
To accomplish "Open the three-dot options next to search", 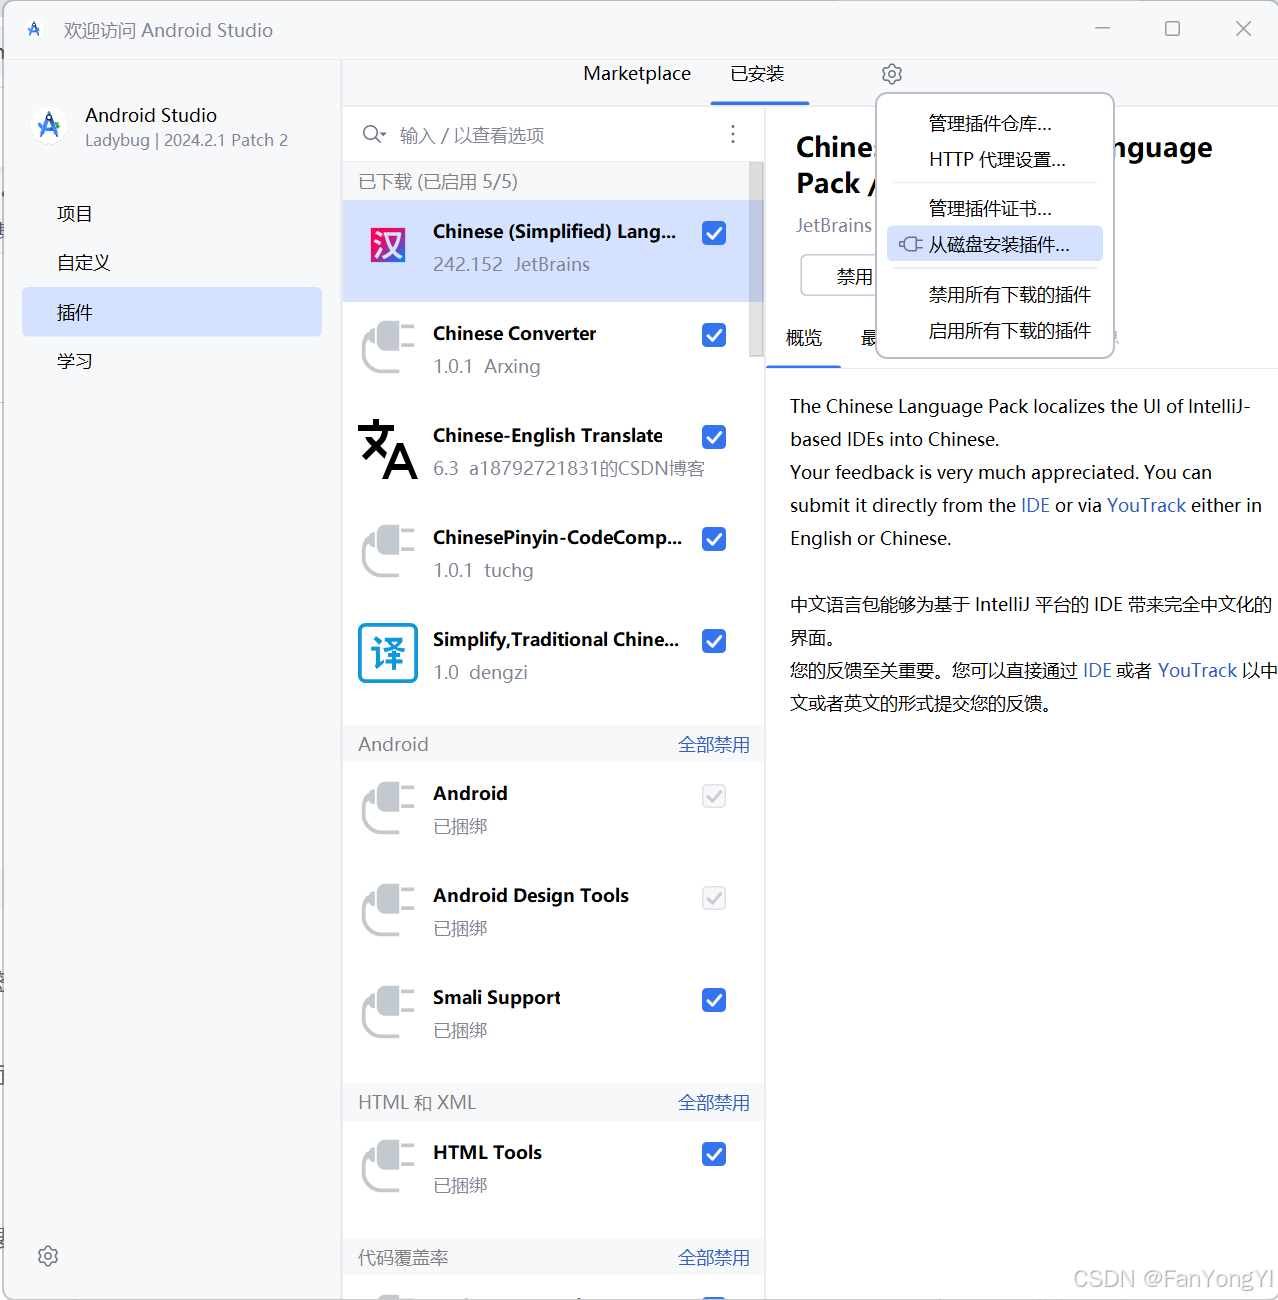I will coord(733,134).
